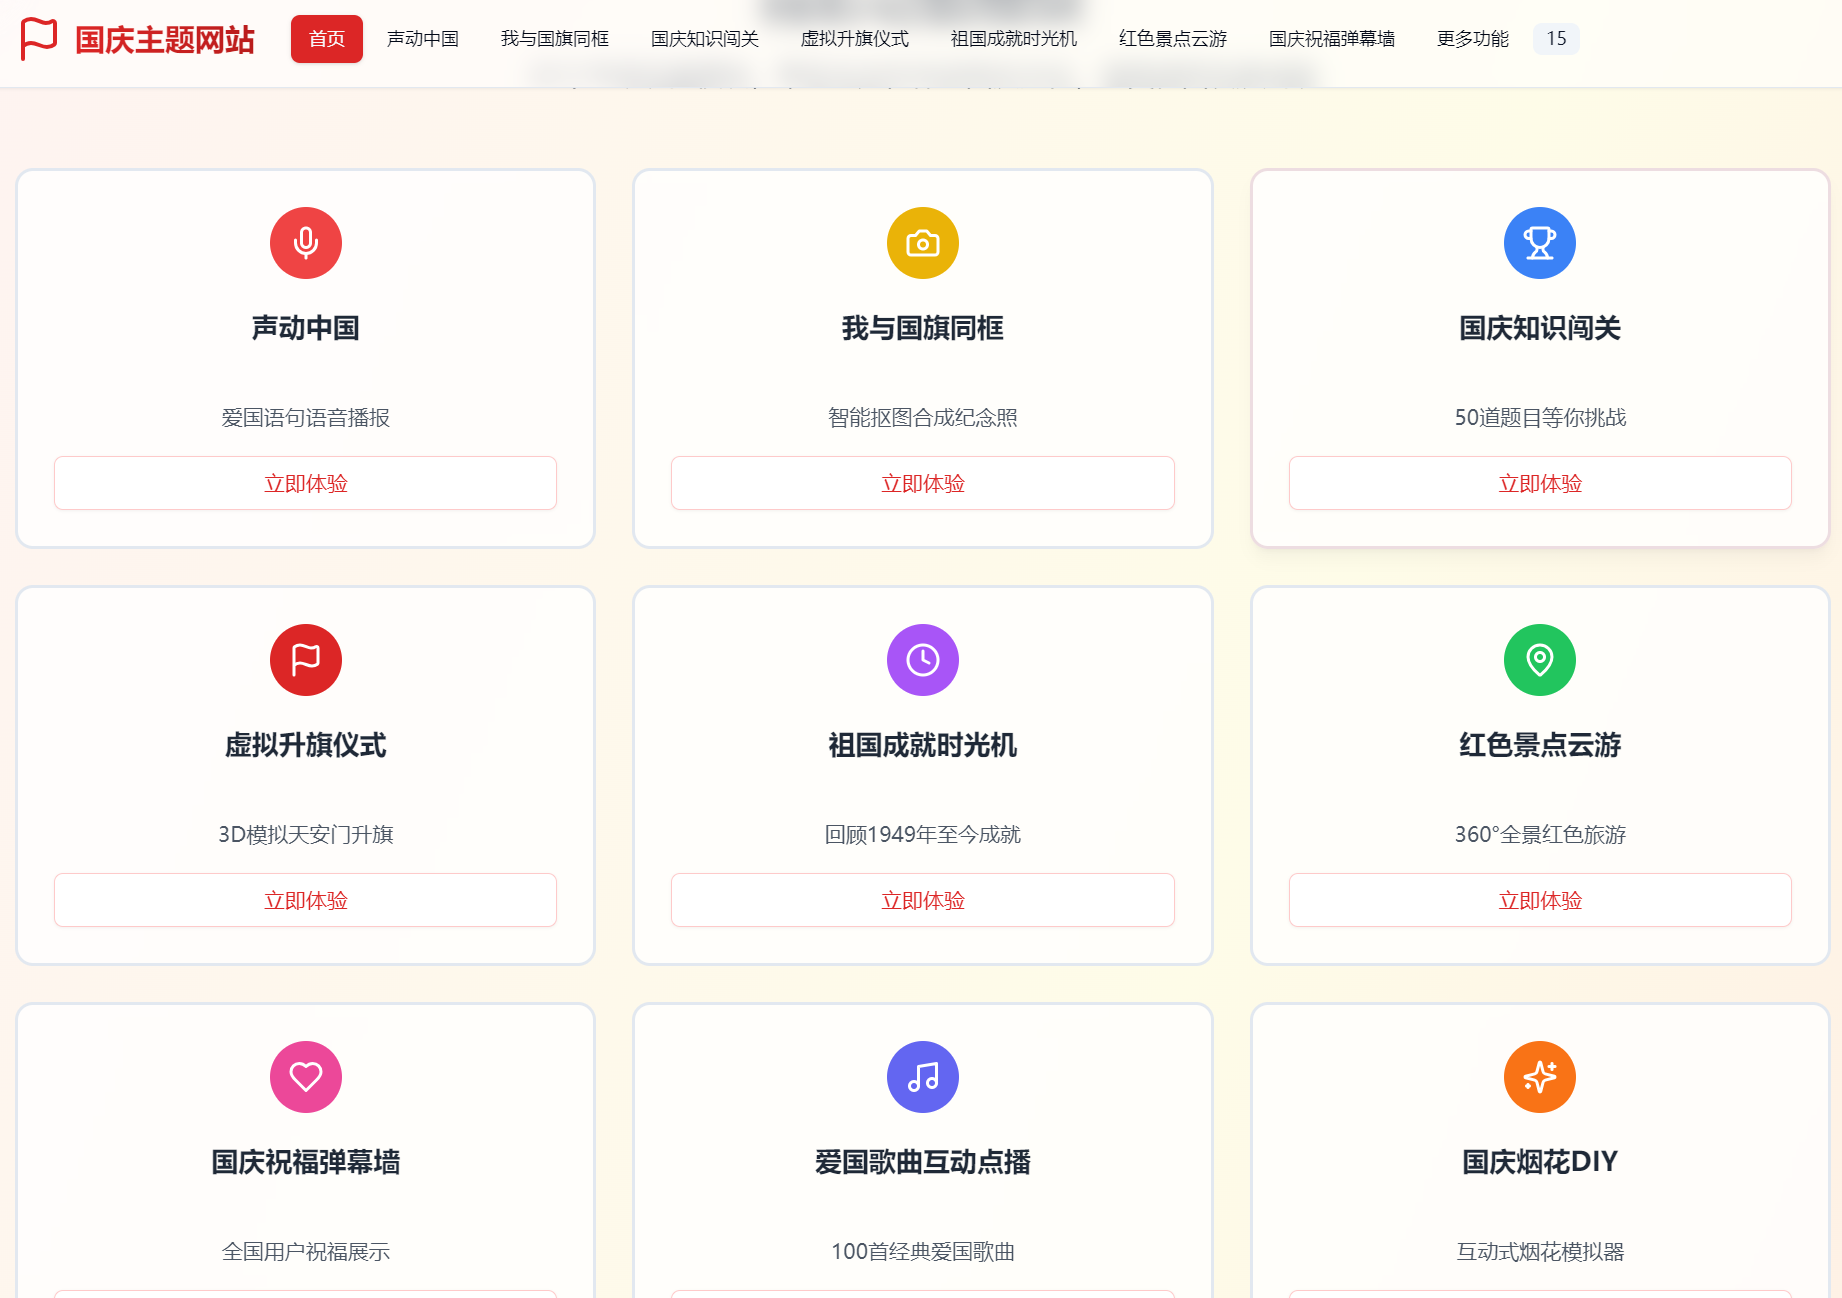Click the red microphone icon for 声动中国

point(306,243)
